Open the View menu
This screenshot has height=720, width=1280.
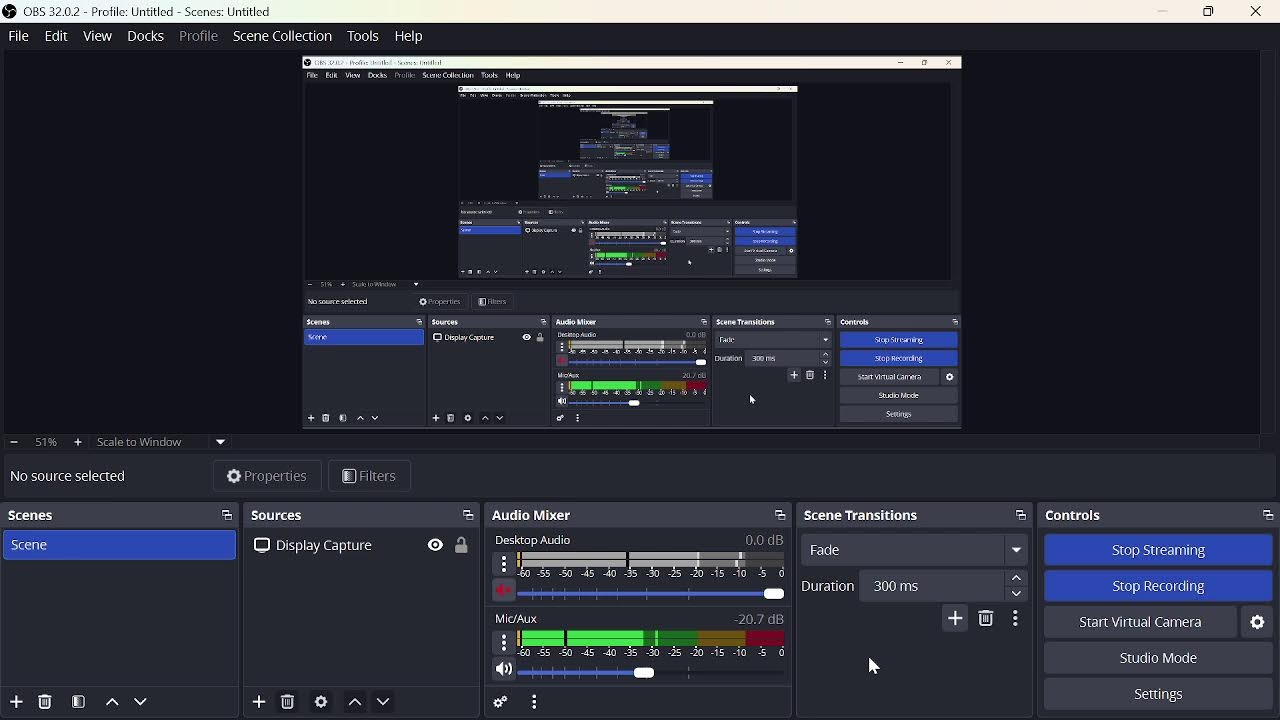(97, 36)
